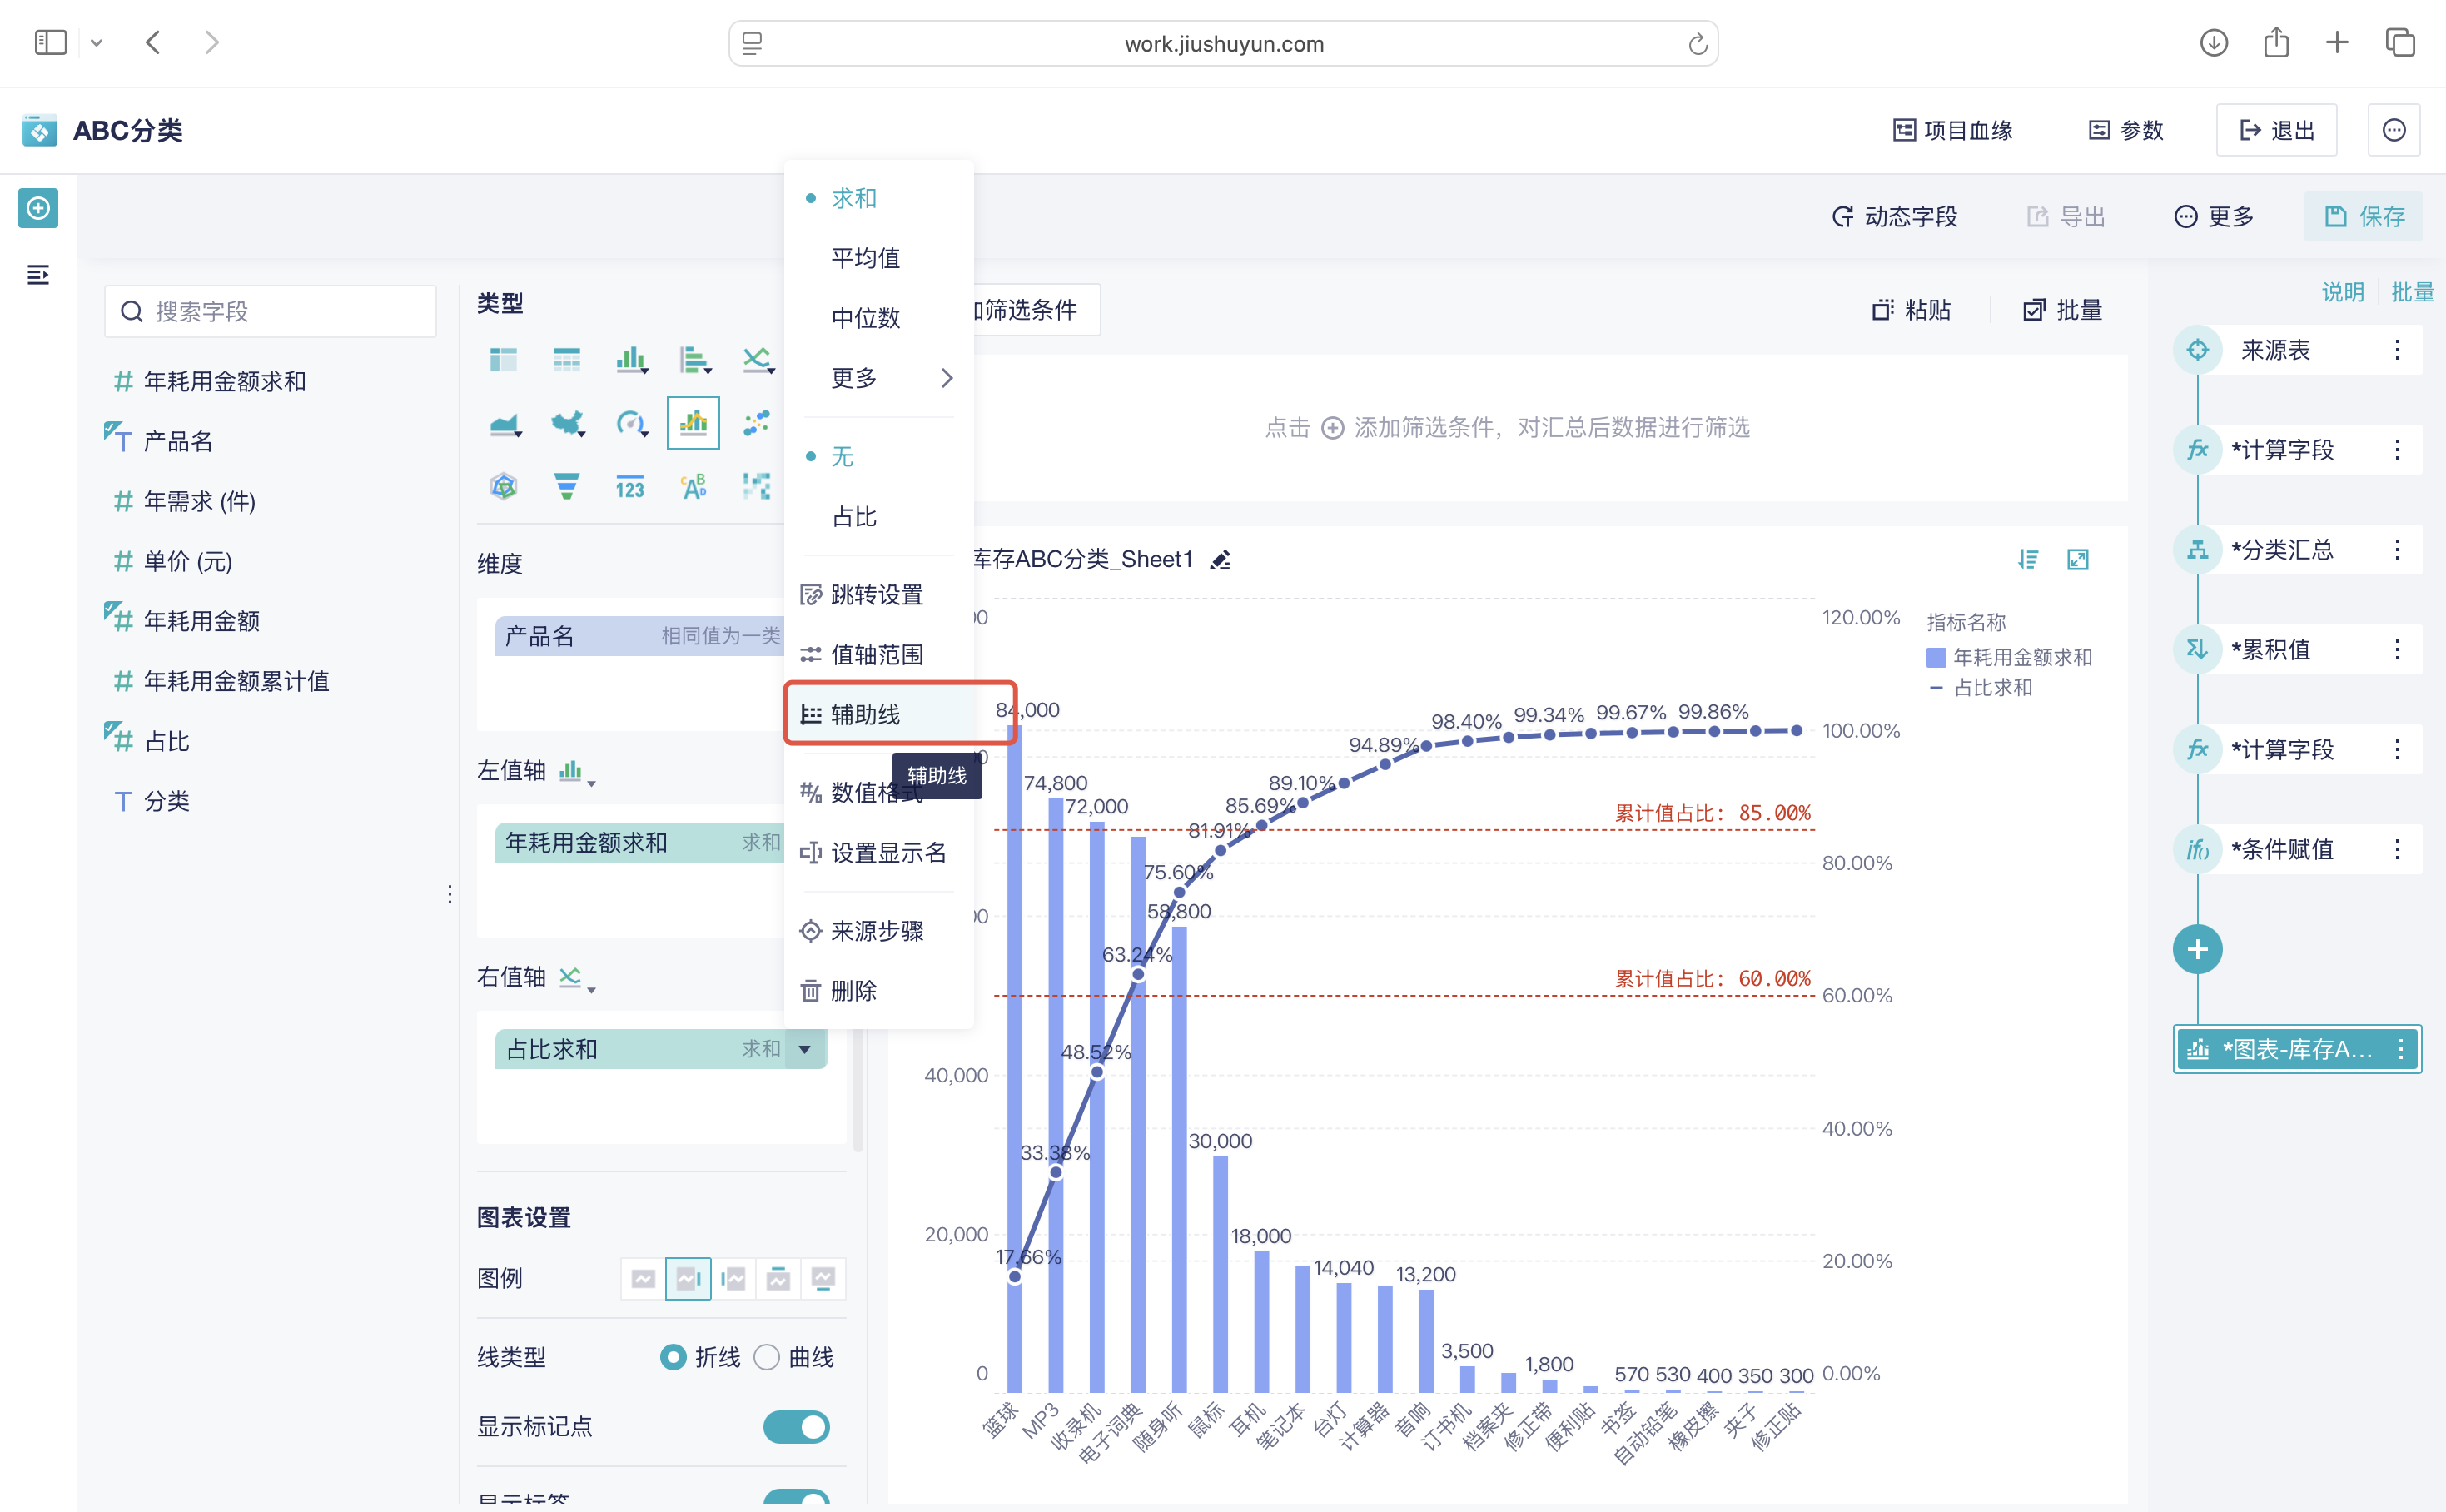Screen dimensions: 2446x1512
Task: Click the sort icon beside the chart title
Action: pyautogui.click(x=2028, y=560)
